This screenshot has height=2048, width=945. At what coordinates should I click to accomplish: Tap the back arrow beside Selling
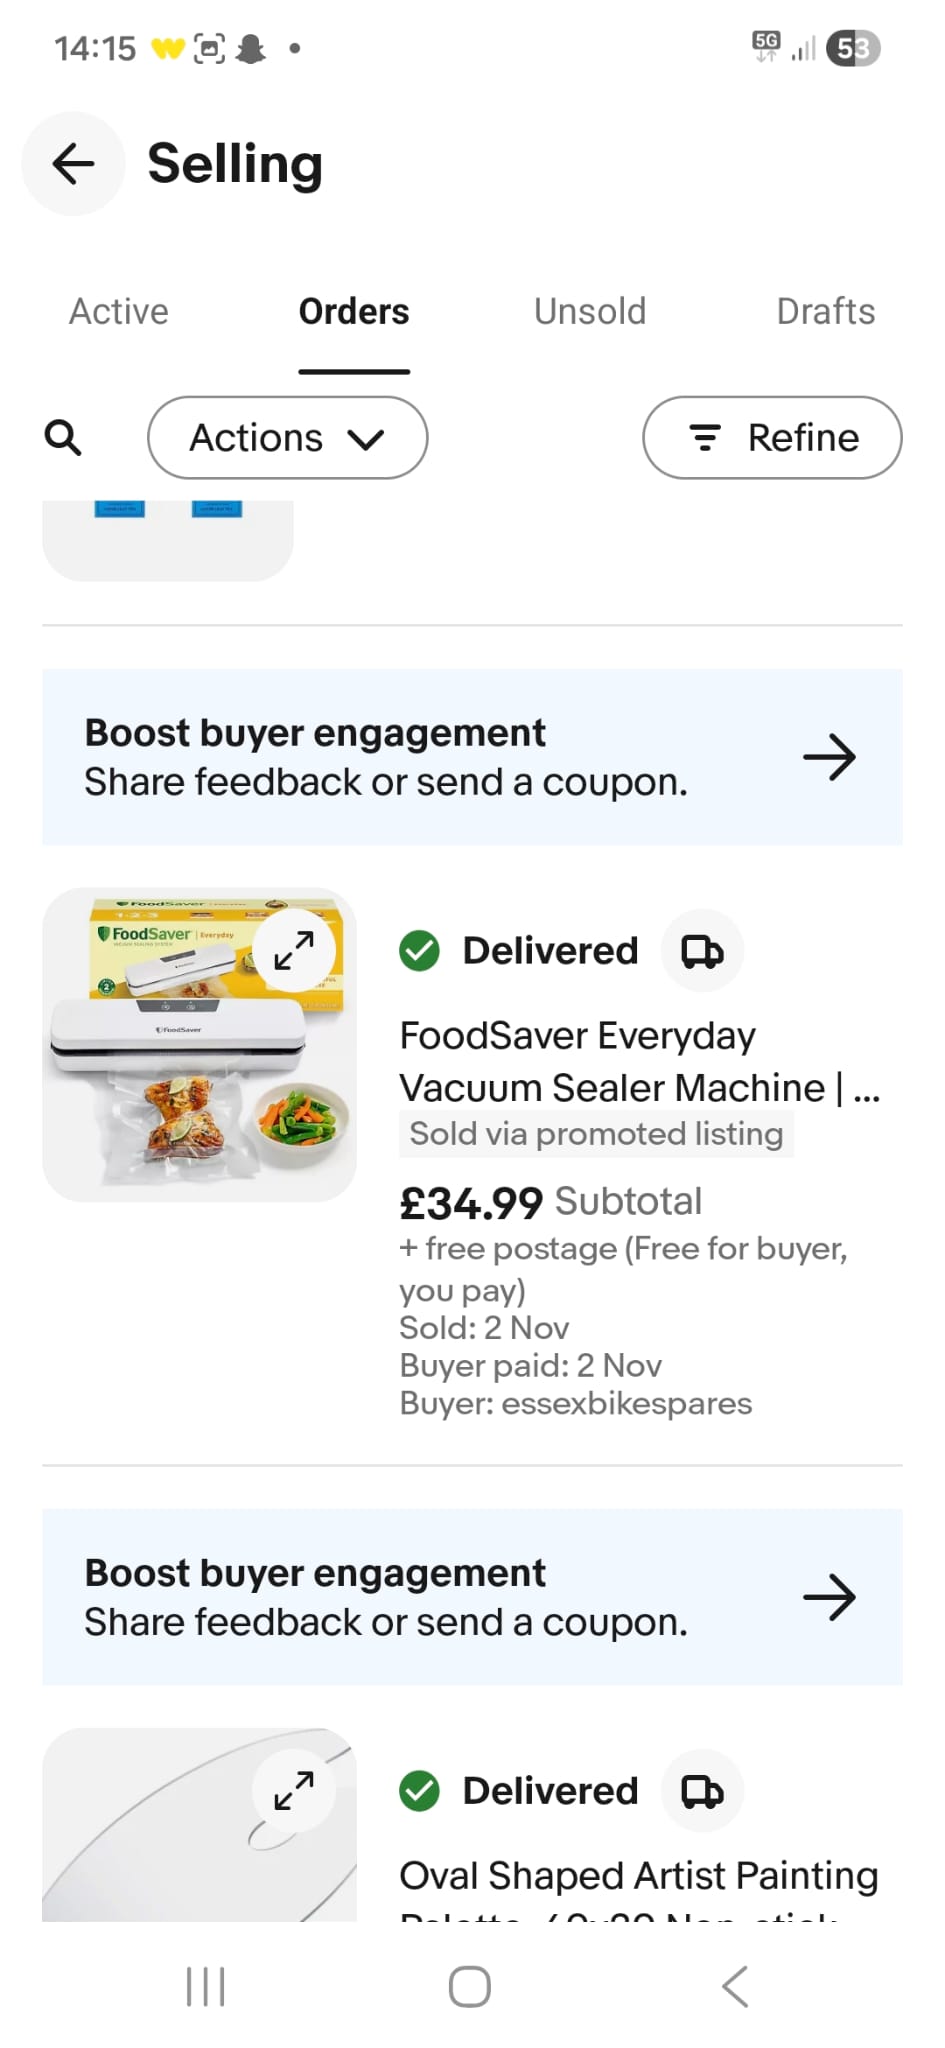(73, 164)
